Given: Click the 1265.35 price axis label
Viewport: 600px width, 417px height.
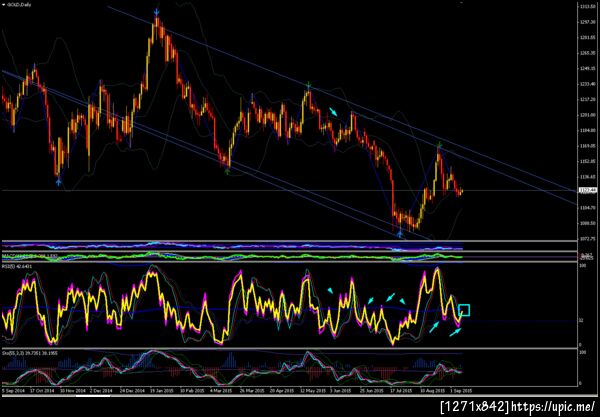Looking at the screenshot, I should coord(588,53).
